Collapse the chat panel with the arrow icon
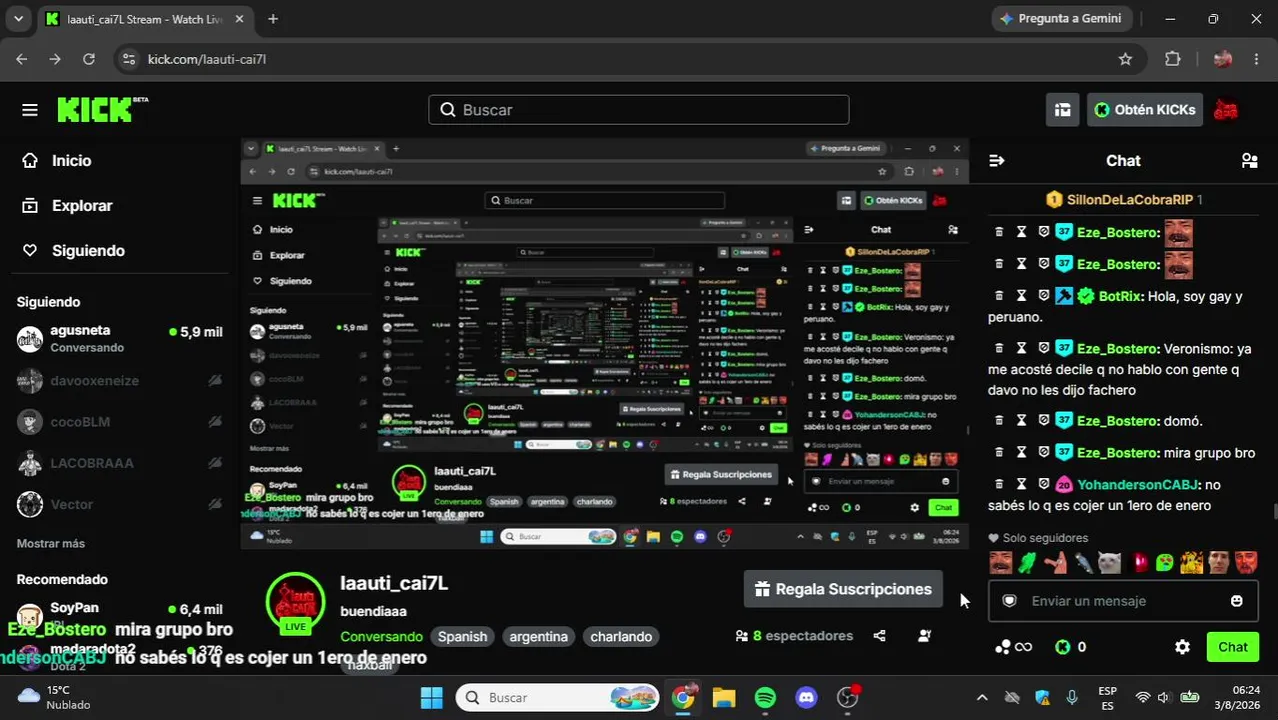 996,161
